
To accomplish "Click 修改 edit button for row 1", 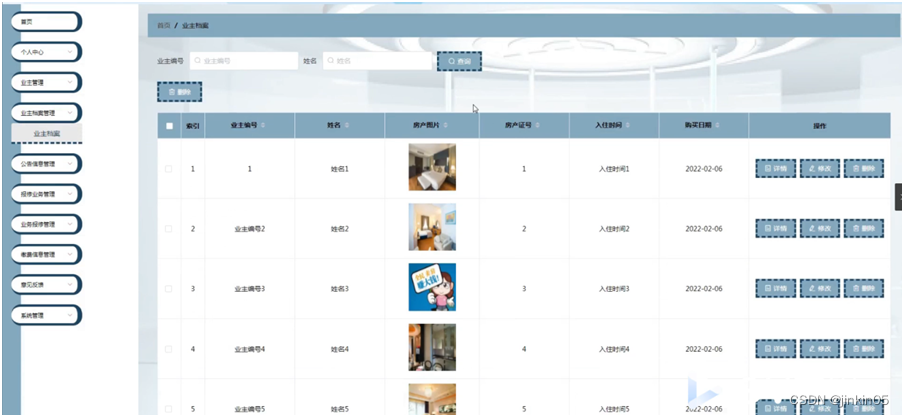I will point(820,169).
